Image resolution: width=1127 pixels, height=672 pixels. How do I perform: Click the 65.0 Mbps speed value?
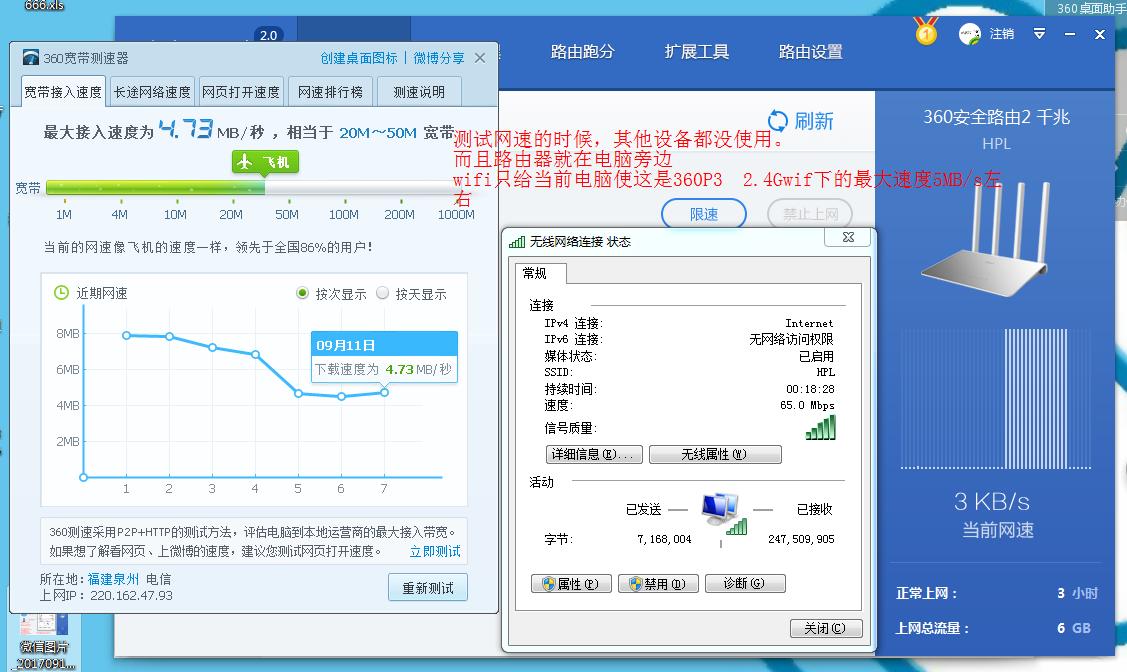[x=807, y=405]
